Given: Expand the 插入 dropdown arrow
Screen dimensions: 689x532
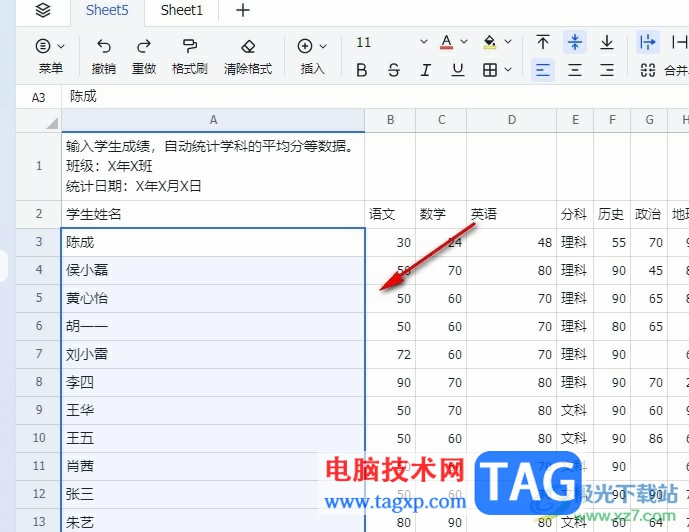Looking at the screenshot, I should click(x=323, y=46).
